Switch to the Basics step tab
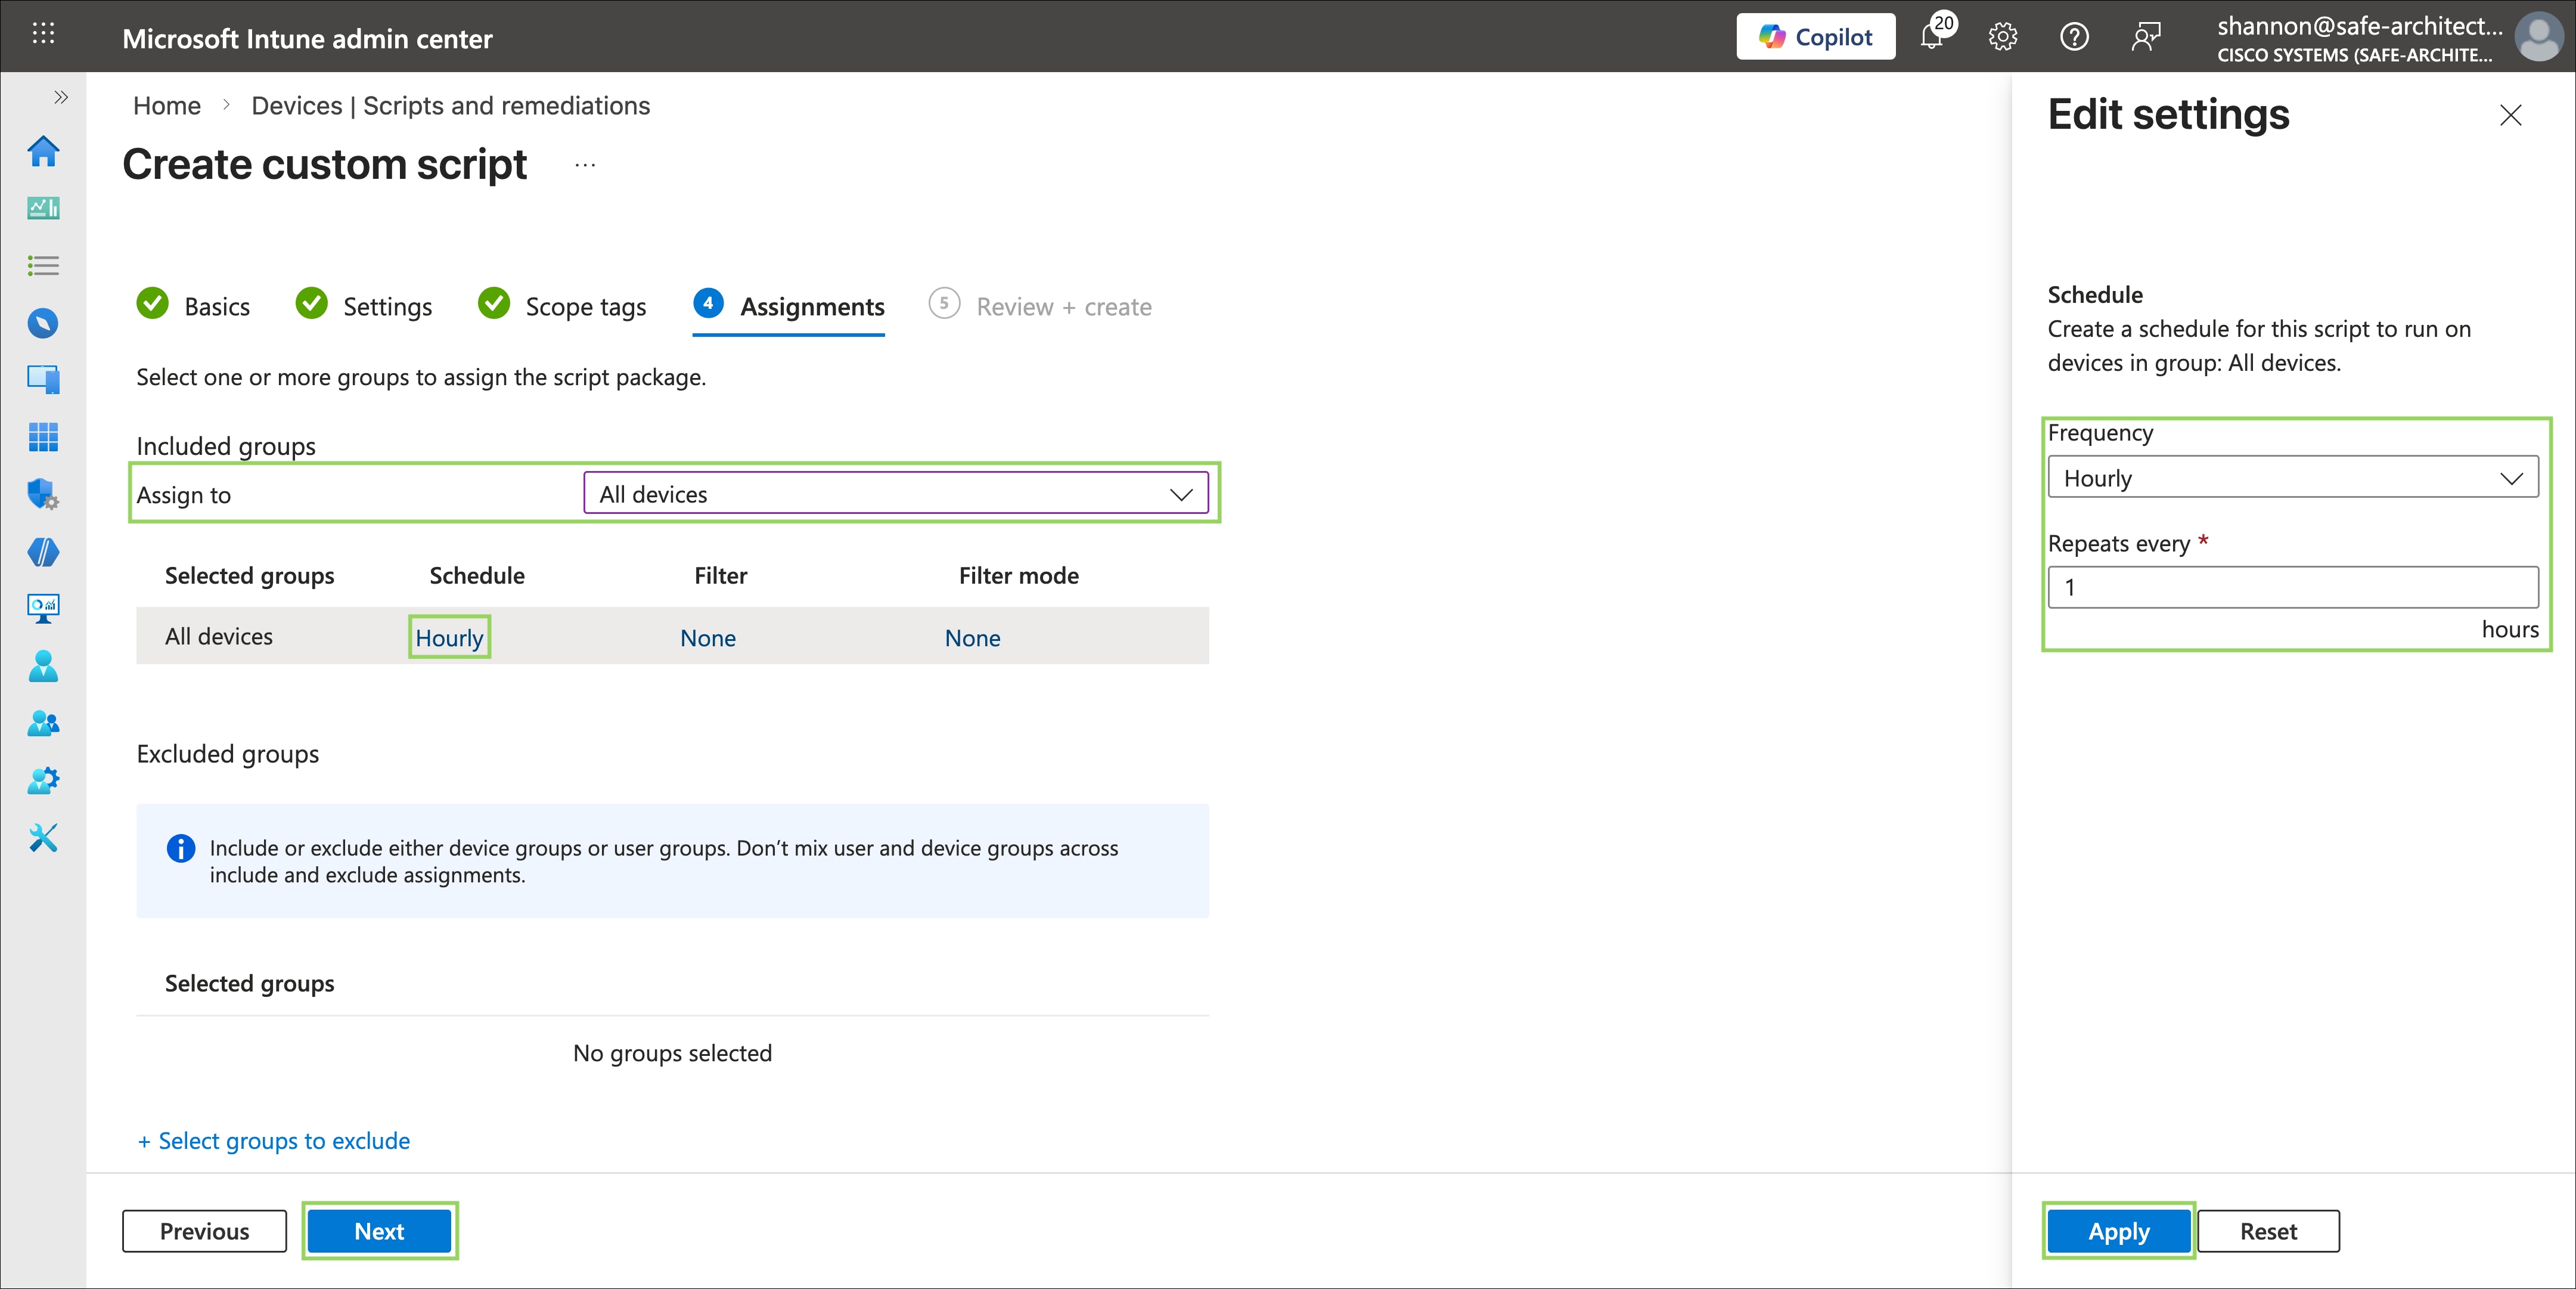The image size is (2576, 1289). point(193,306)
